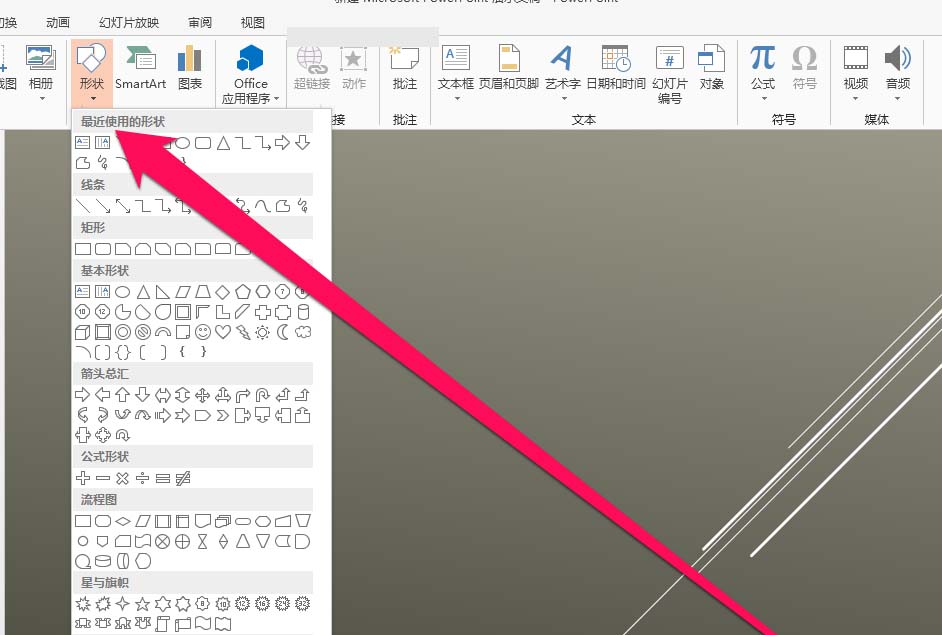The height and width of the screenshot is (635, 942).
Task: Select the cloud shape
Action: click(x=303, y=332)
